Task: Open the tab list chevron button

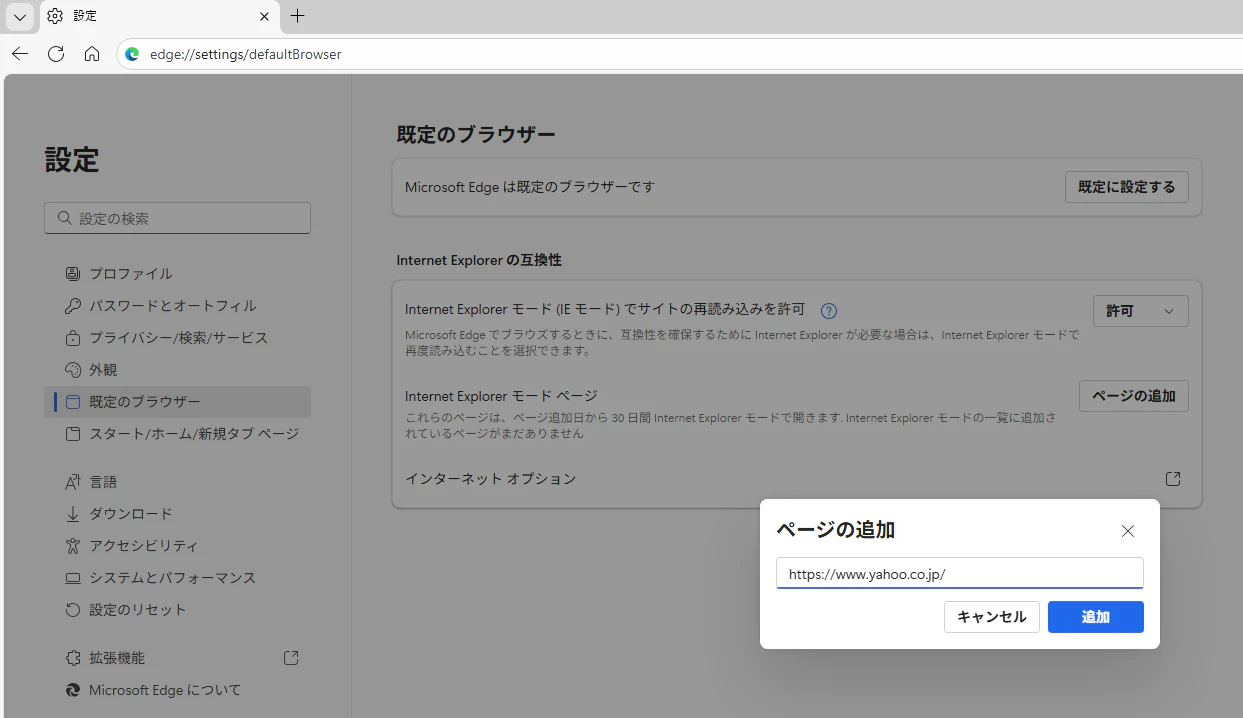Action: point(20,16)
